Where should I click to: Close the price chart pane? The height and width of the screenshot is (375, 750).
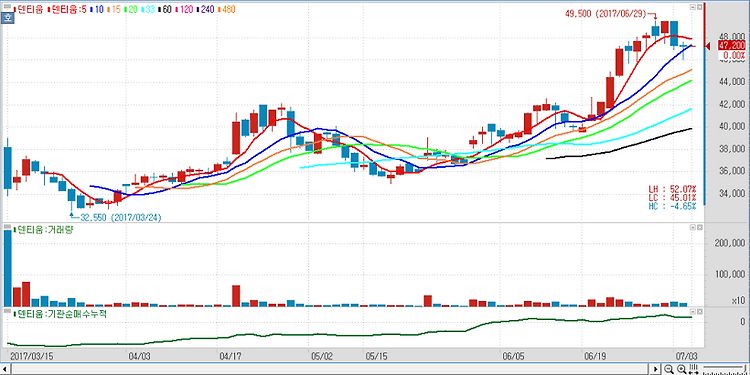pyautogui.click(x=699, y=7)
